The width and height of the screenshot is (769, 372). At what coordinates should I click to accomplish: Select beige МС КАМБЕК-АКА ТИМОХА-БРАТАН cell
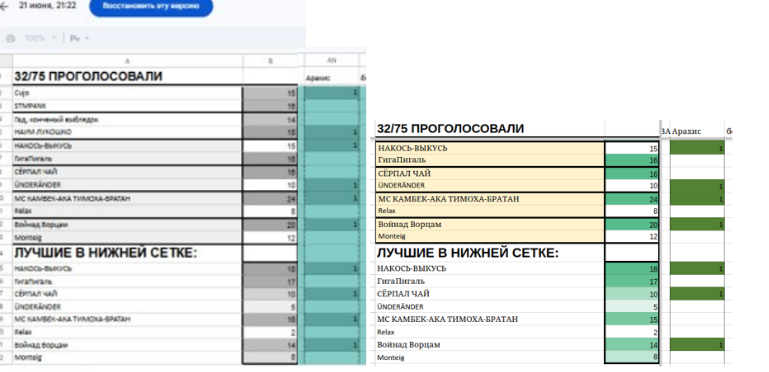[x=490, y=199]
